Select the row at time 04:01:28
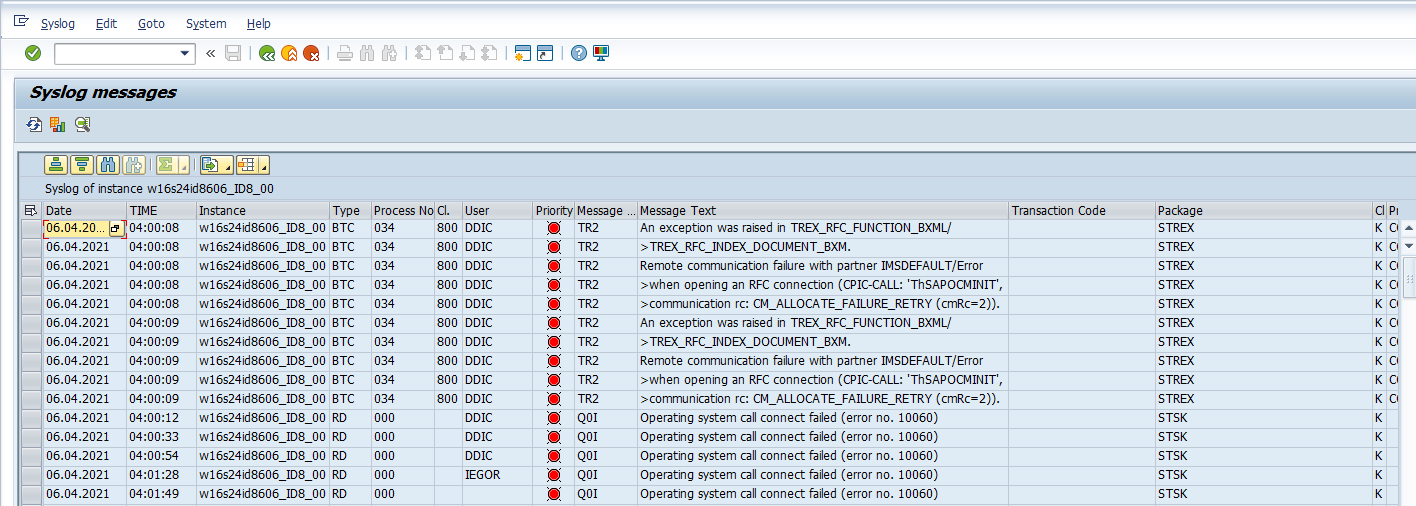Image resolution: width=1416 pixels, height=506 pixels. coord(32,475)
